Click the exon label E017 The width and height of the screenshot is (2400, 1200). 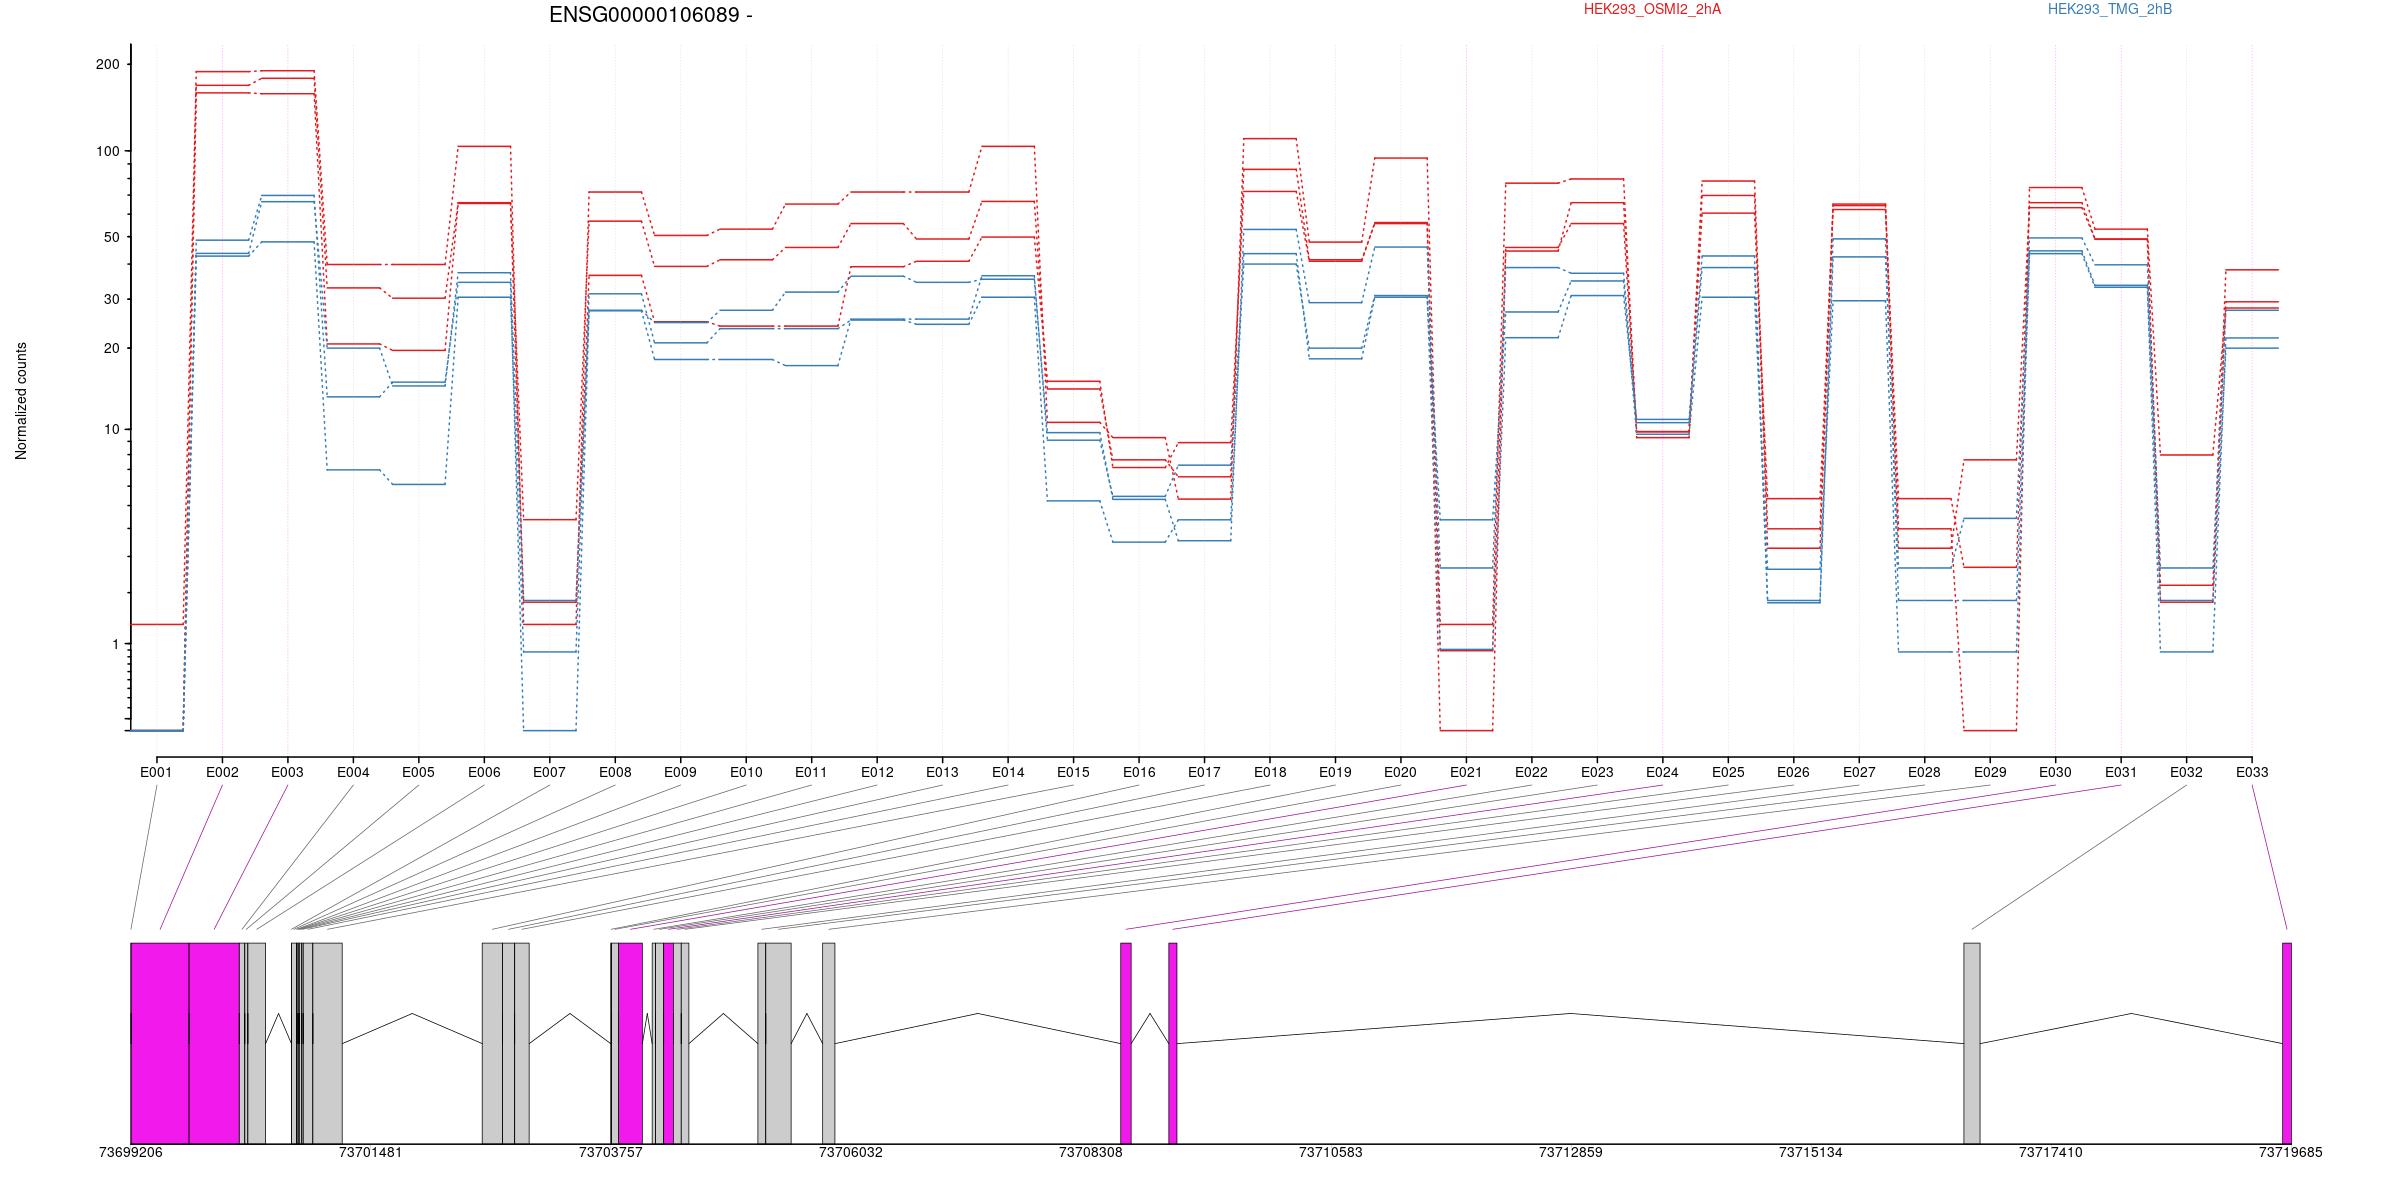click(x=1204, y=772)
